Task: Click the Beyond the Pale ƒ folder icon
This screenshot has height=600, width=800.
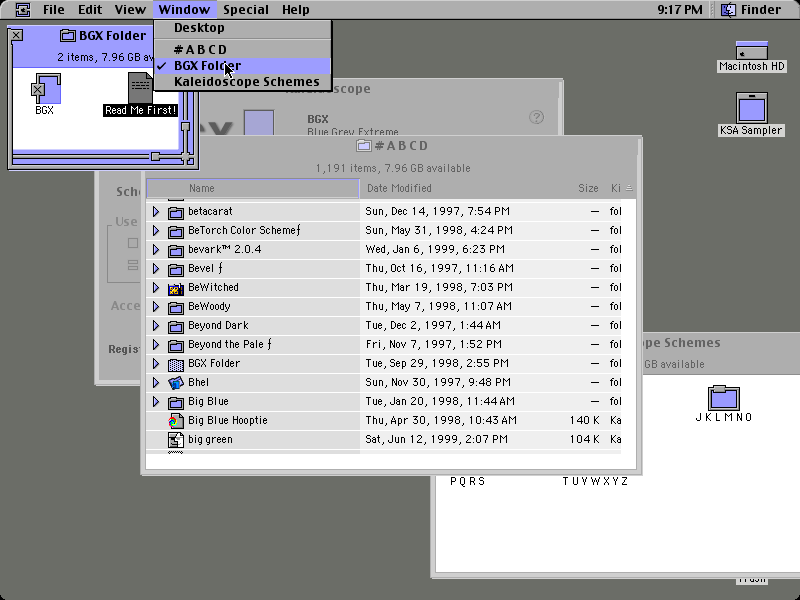Action: (176, 345)
